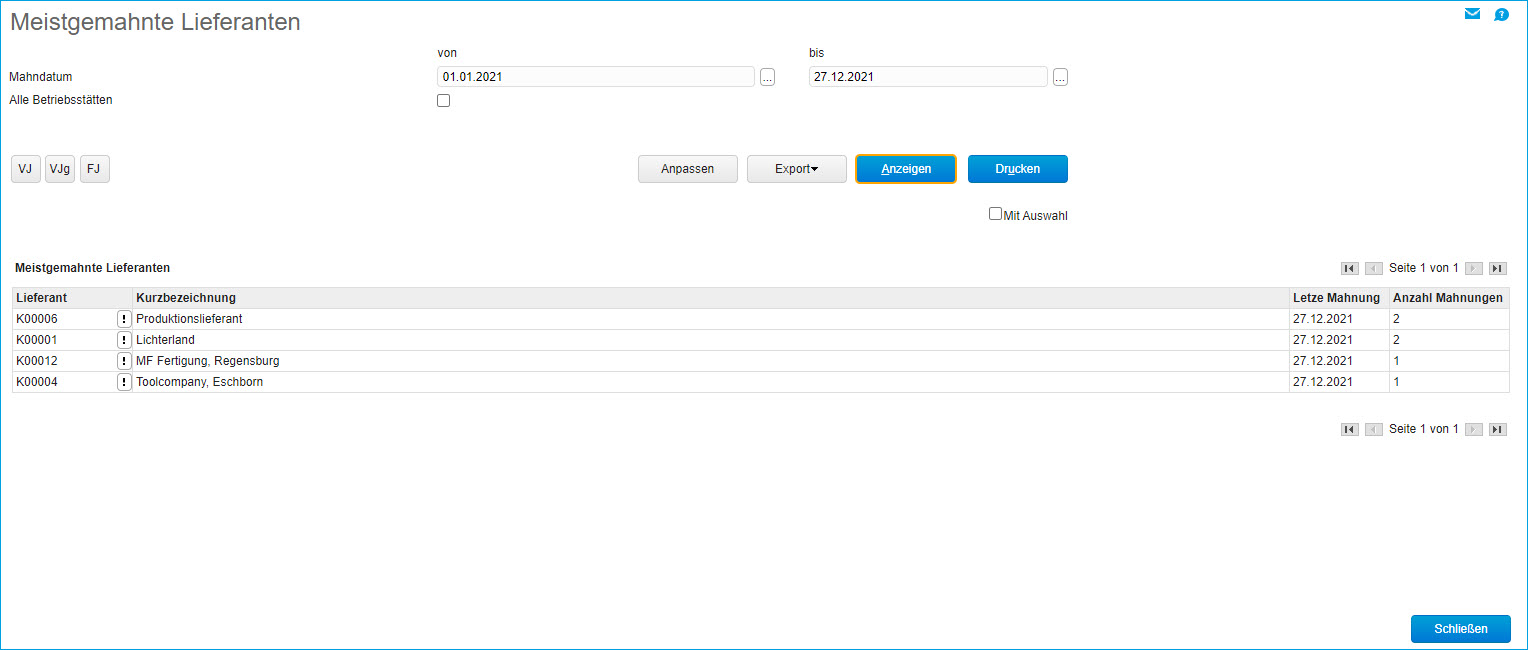Go to previous page in bottom pager
This screenshot has height=650, width=1528.
(x=1374, y=429)
